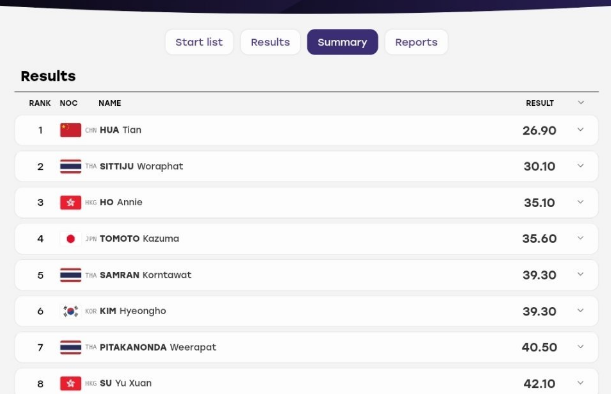
Task: Click athlete name HO Annie
Action: coord(121,202)
